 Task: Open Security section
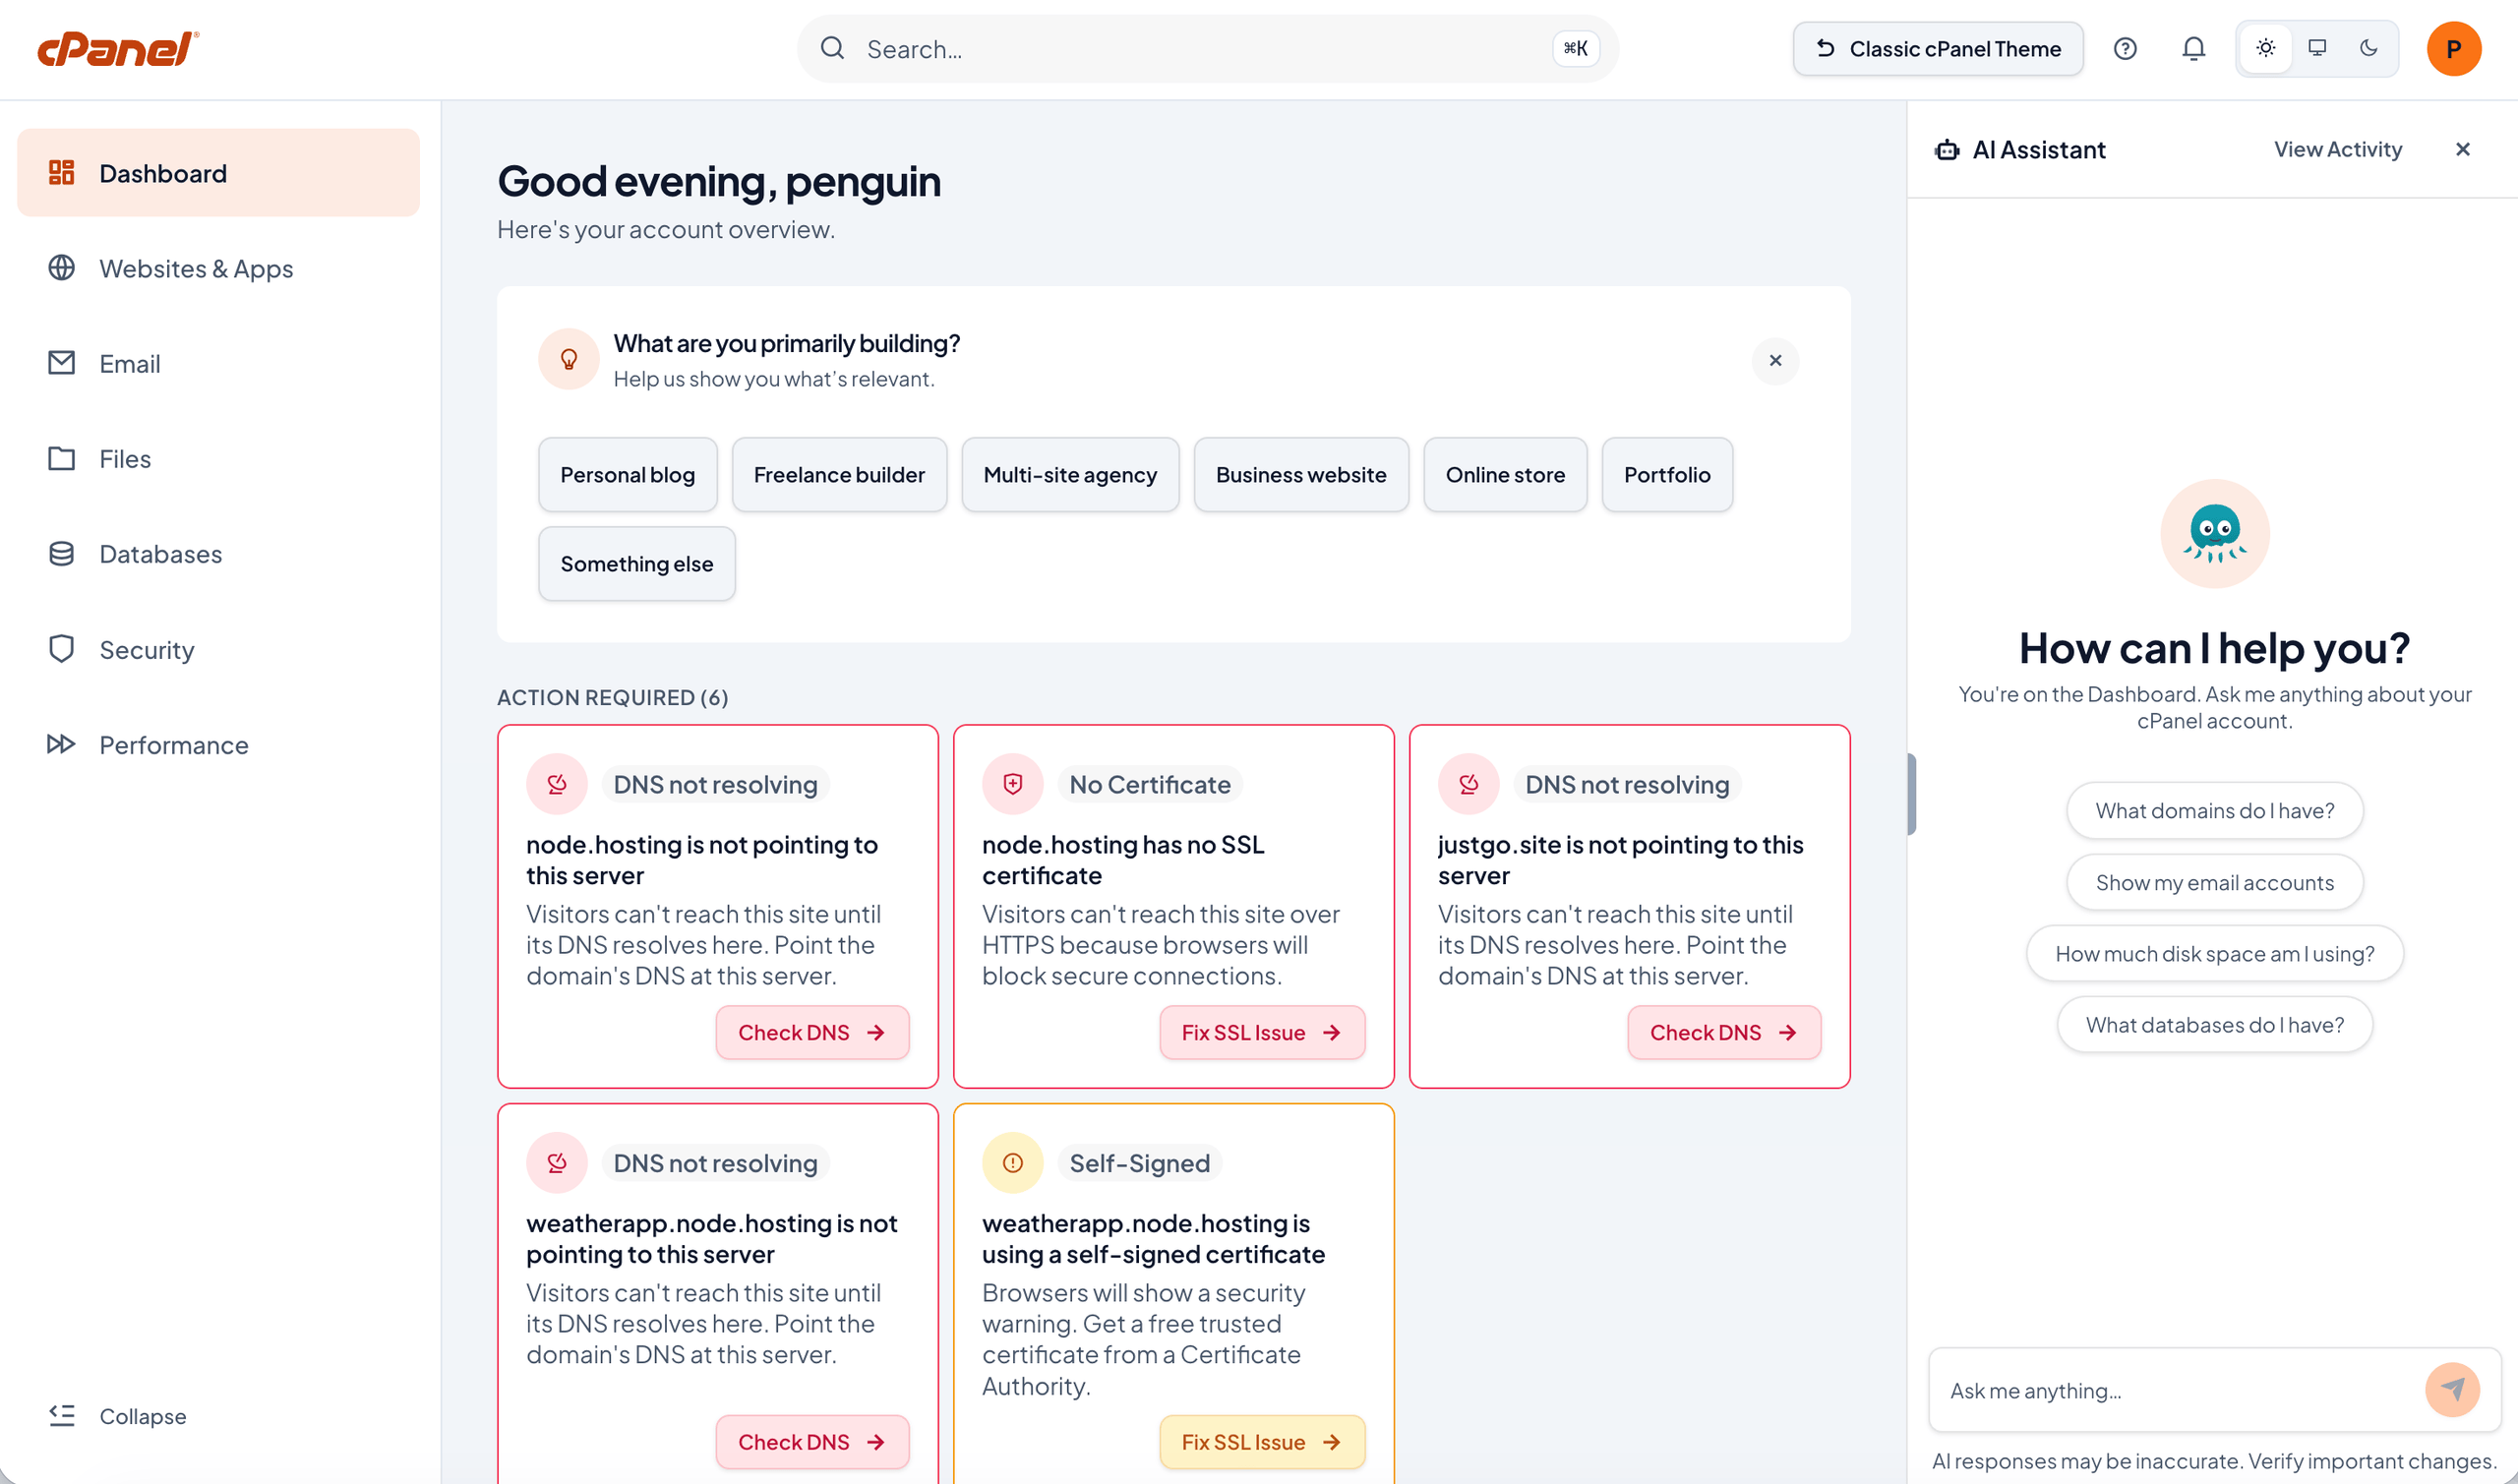218,649
